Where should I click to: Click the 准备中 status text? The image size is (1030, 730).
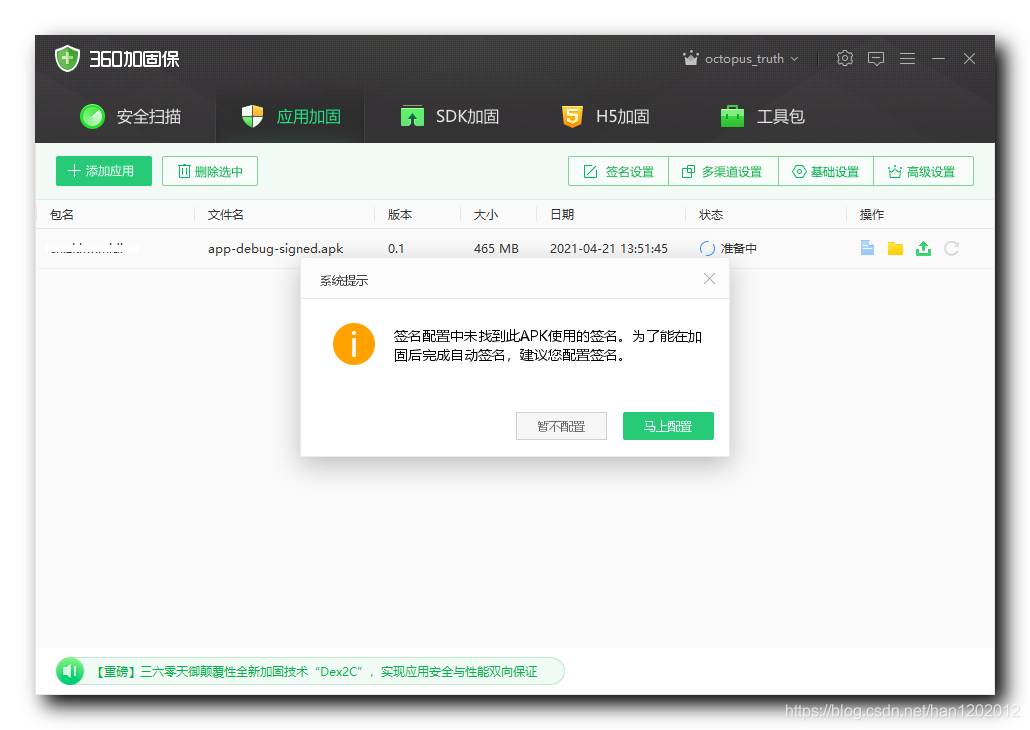[738, 248]
